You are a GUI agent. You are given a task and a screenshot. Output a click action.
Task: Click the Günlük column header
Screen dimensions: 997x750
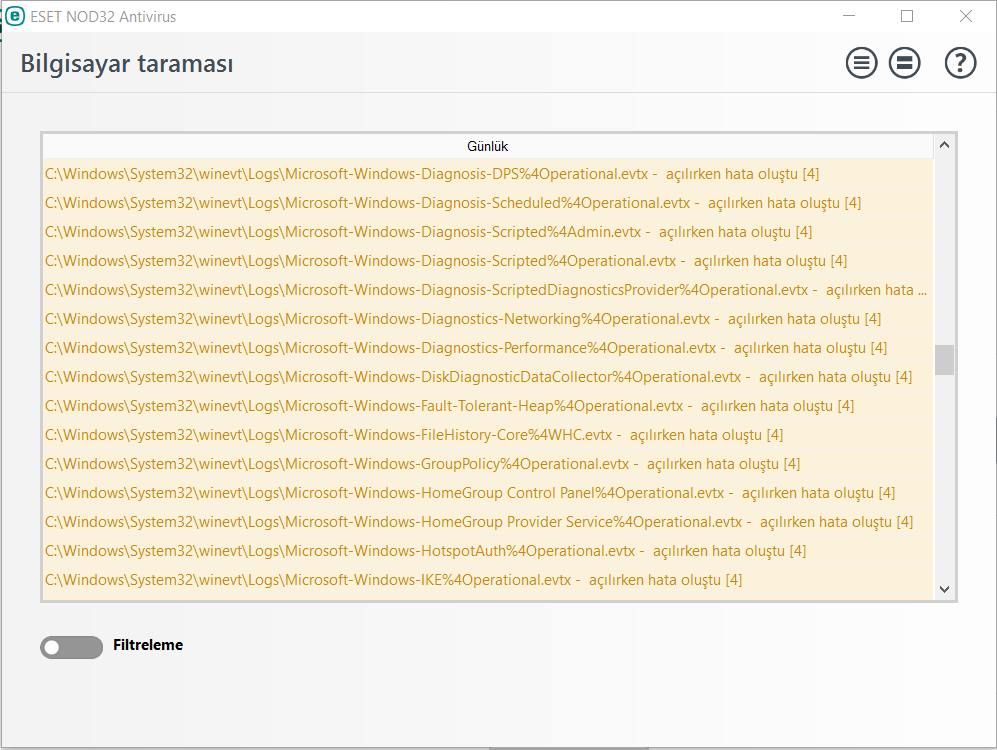click(x=487, y=146)
